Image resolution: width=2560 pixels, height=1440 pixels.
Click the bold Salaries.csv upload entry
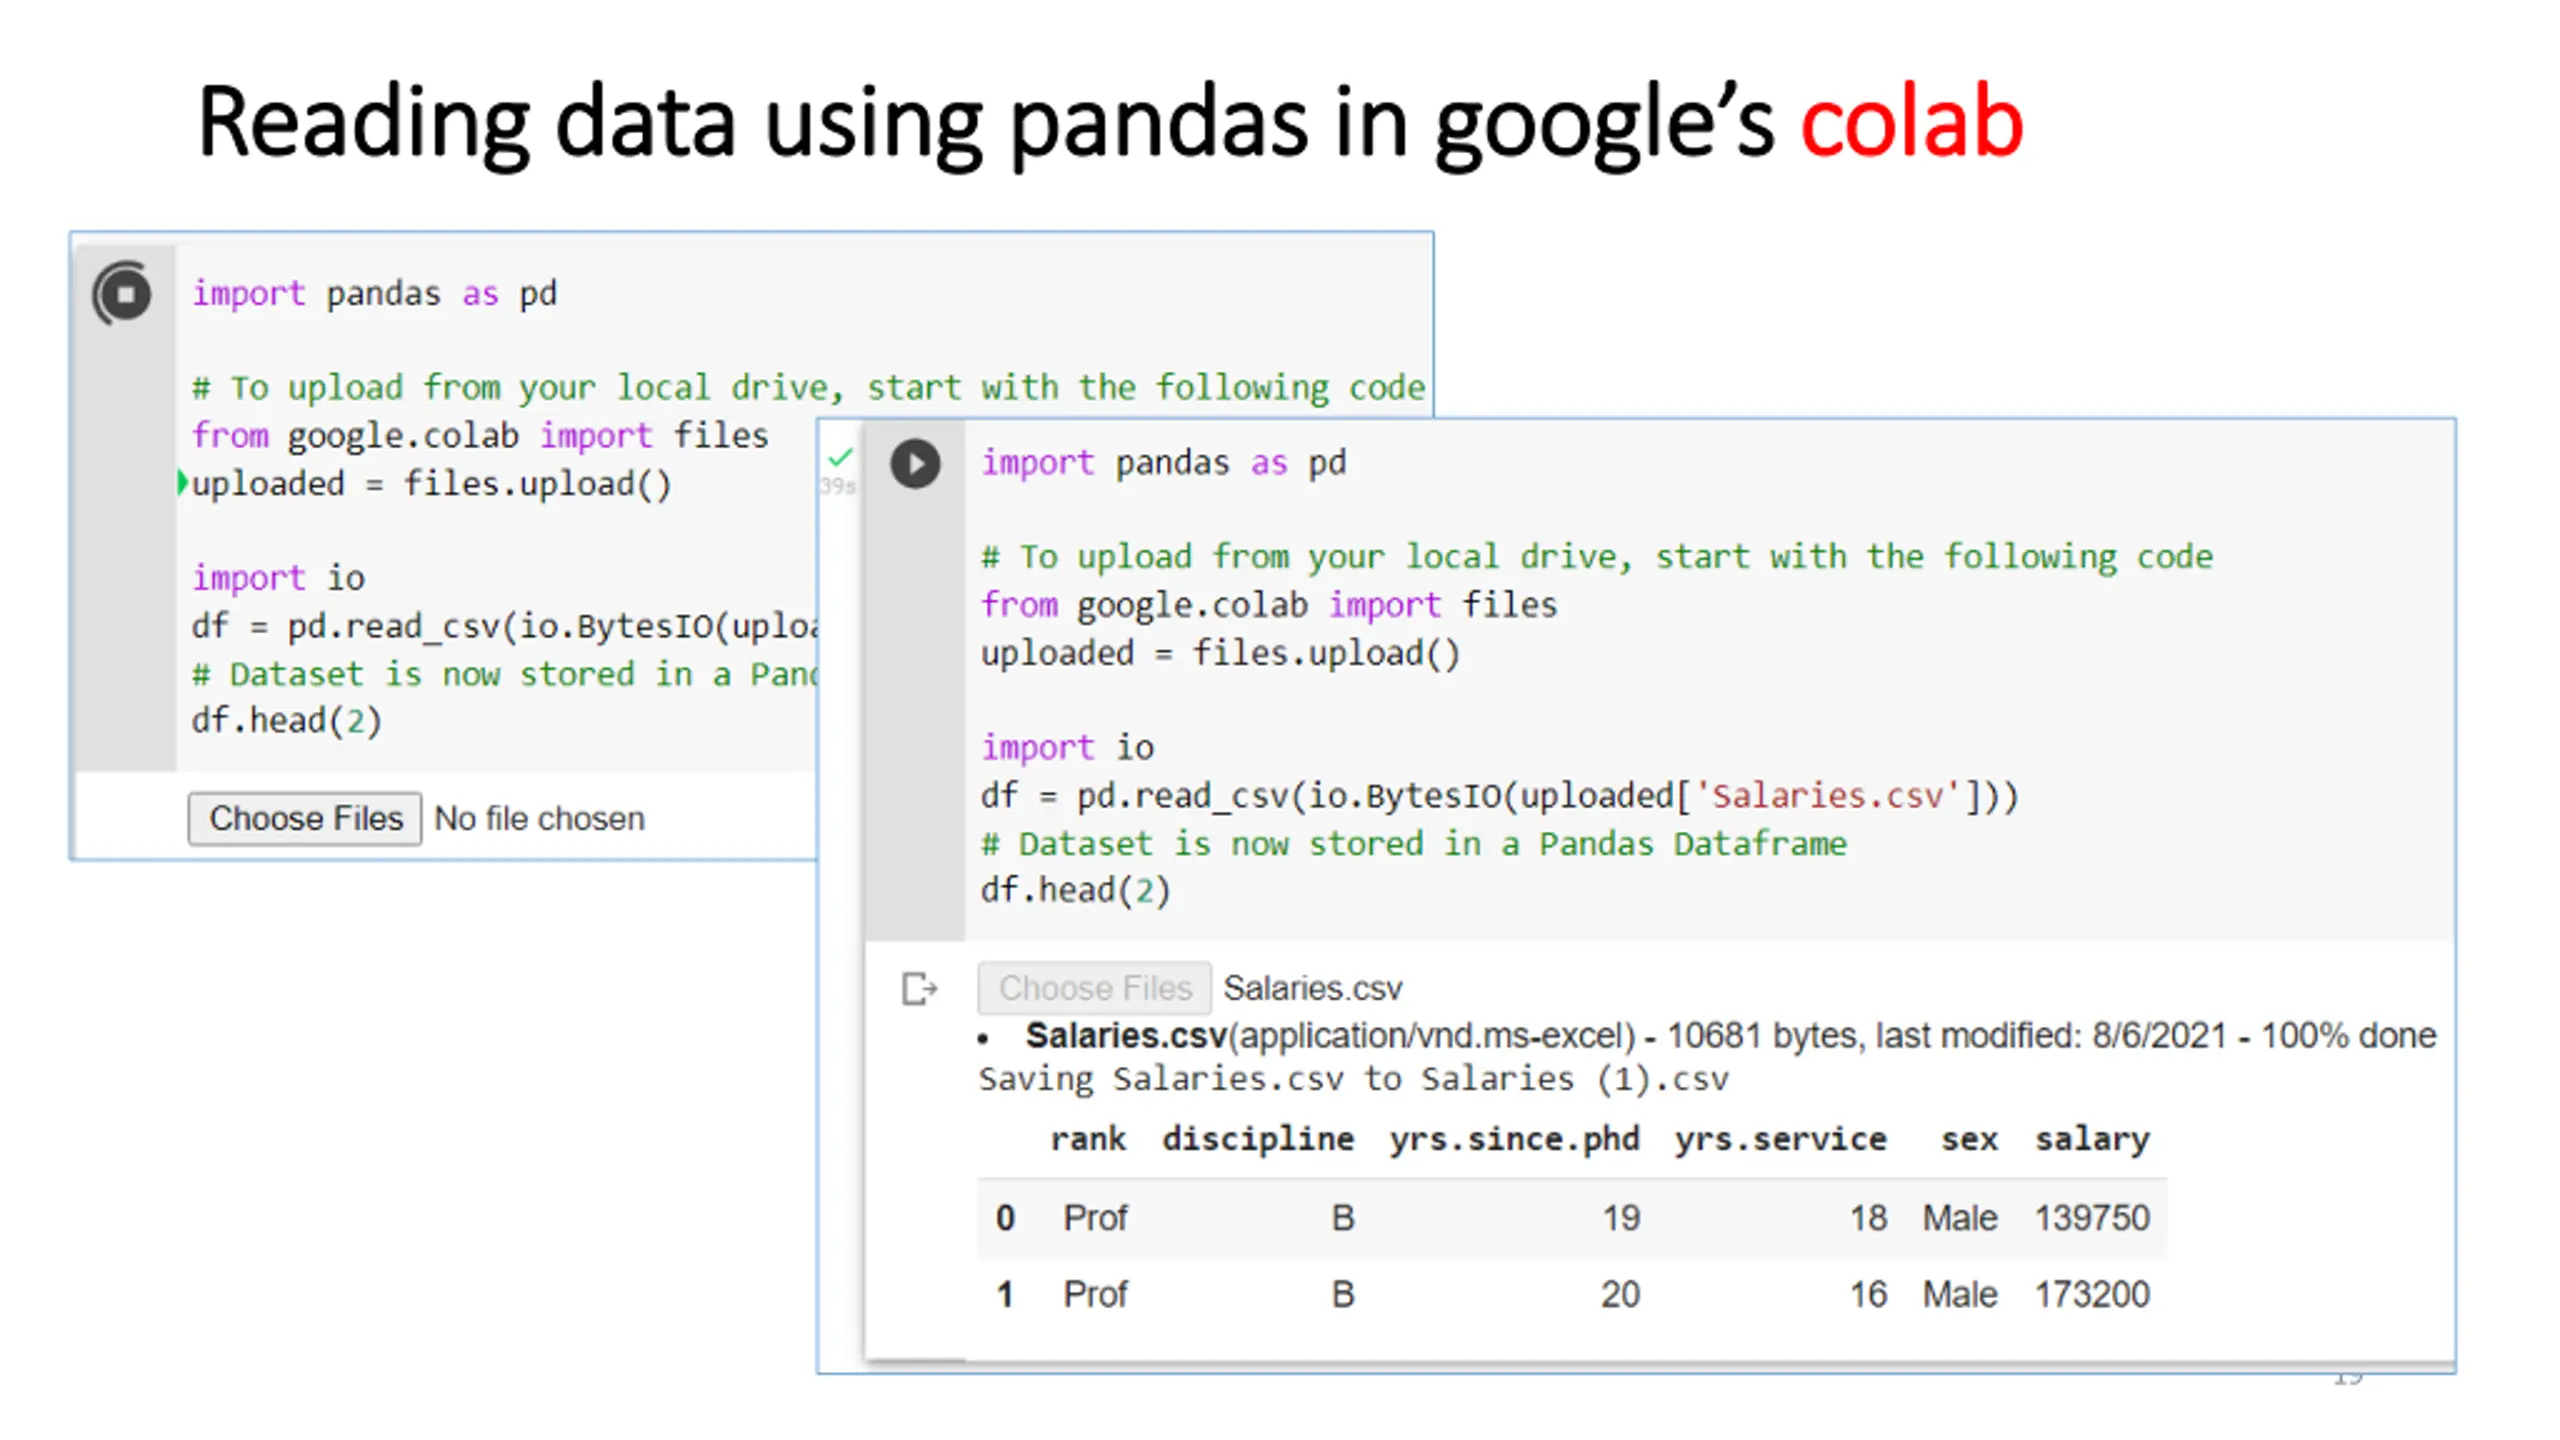[x=1126, y=1035]
